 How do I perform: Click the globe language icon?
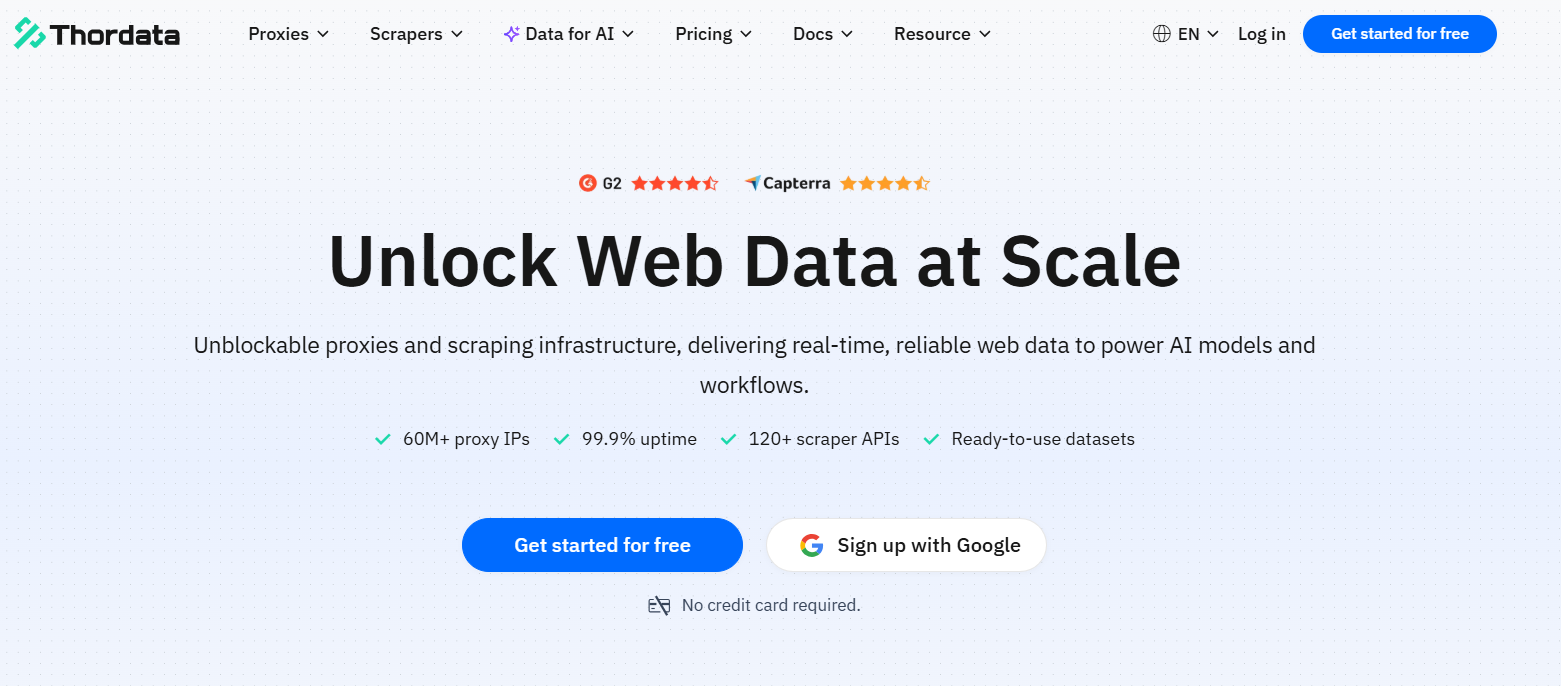1161,34
